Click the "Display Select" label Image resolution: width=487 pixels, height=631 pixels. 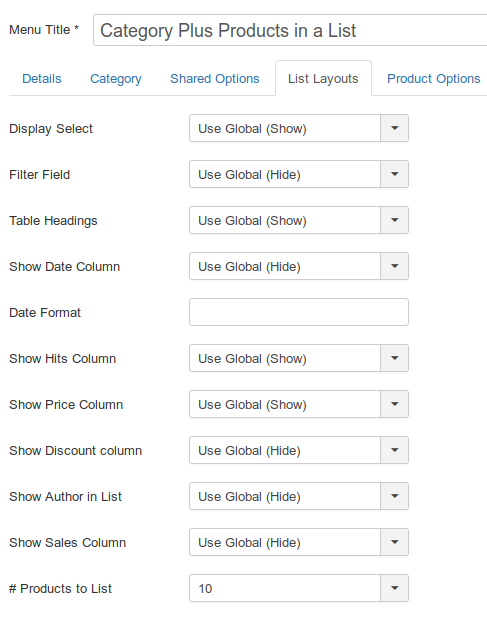coord(51,129)
